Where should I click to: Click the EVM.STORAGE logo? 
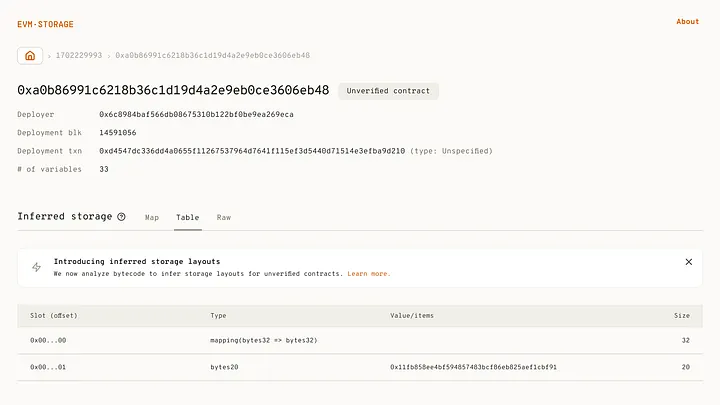[x=45, y=24]
